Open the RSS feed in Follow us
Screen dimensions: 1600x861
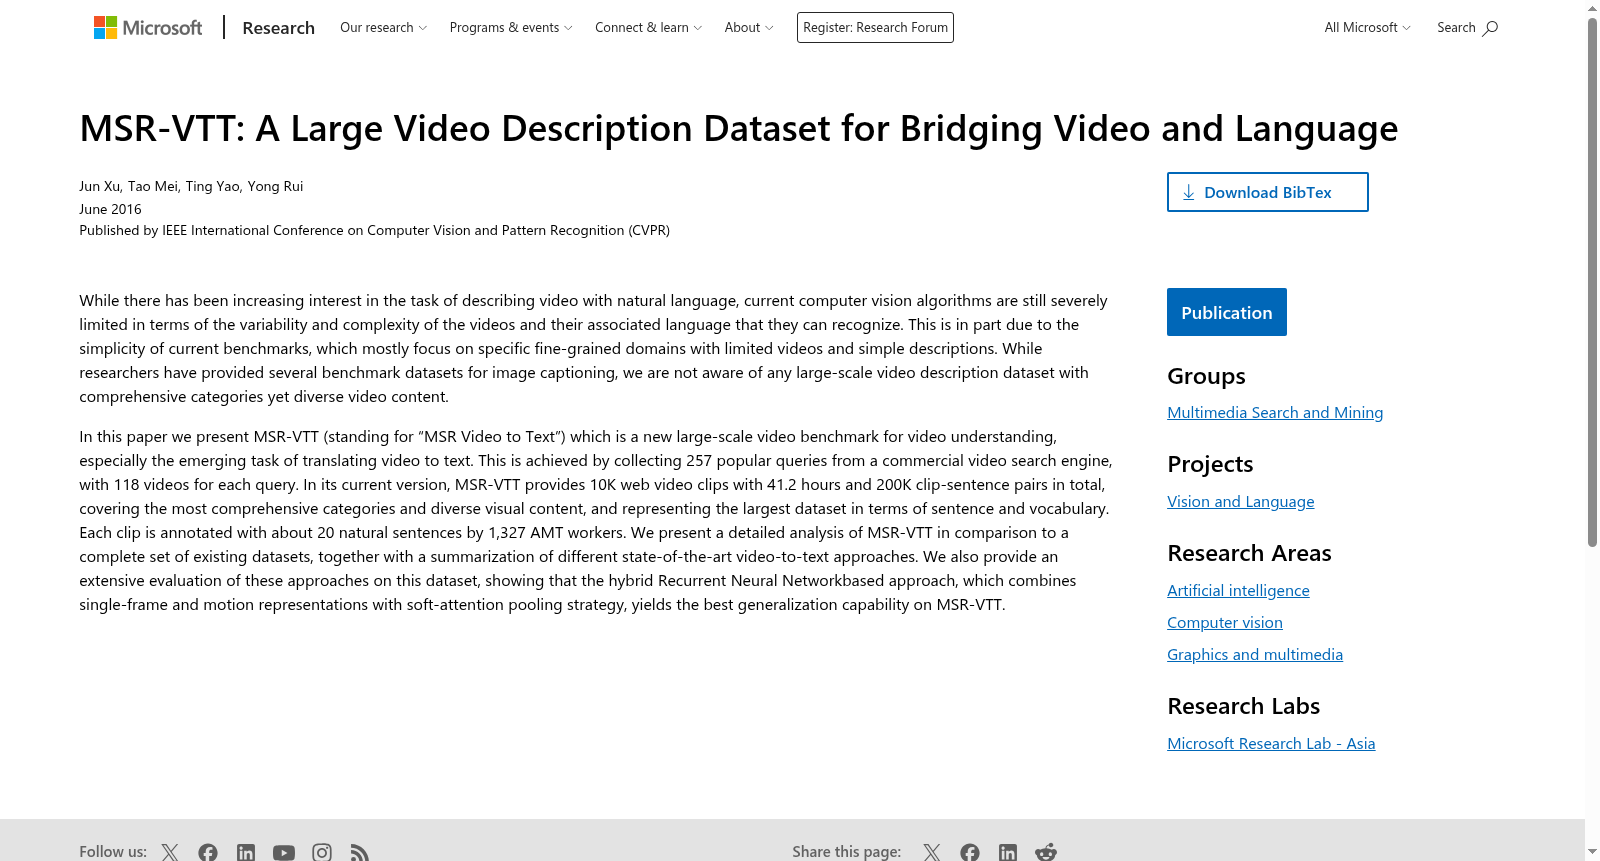click(360, 852)
